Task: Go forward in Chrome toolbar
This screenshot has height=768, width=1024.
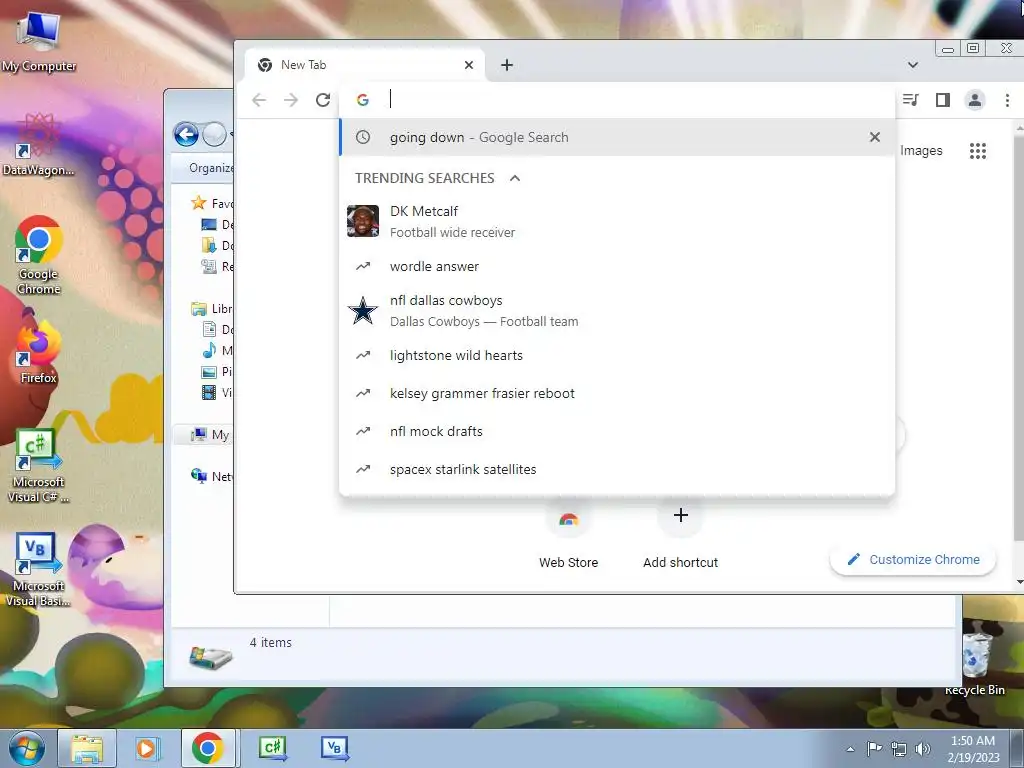Action: [x=291, y=100]
